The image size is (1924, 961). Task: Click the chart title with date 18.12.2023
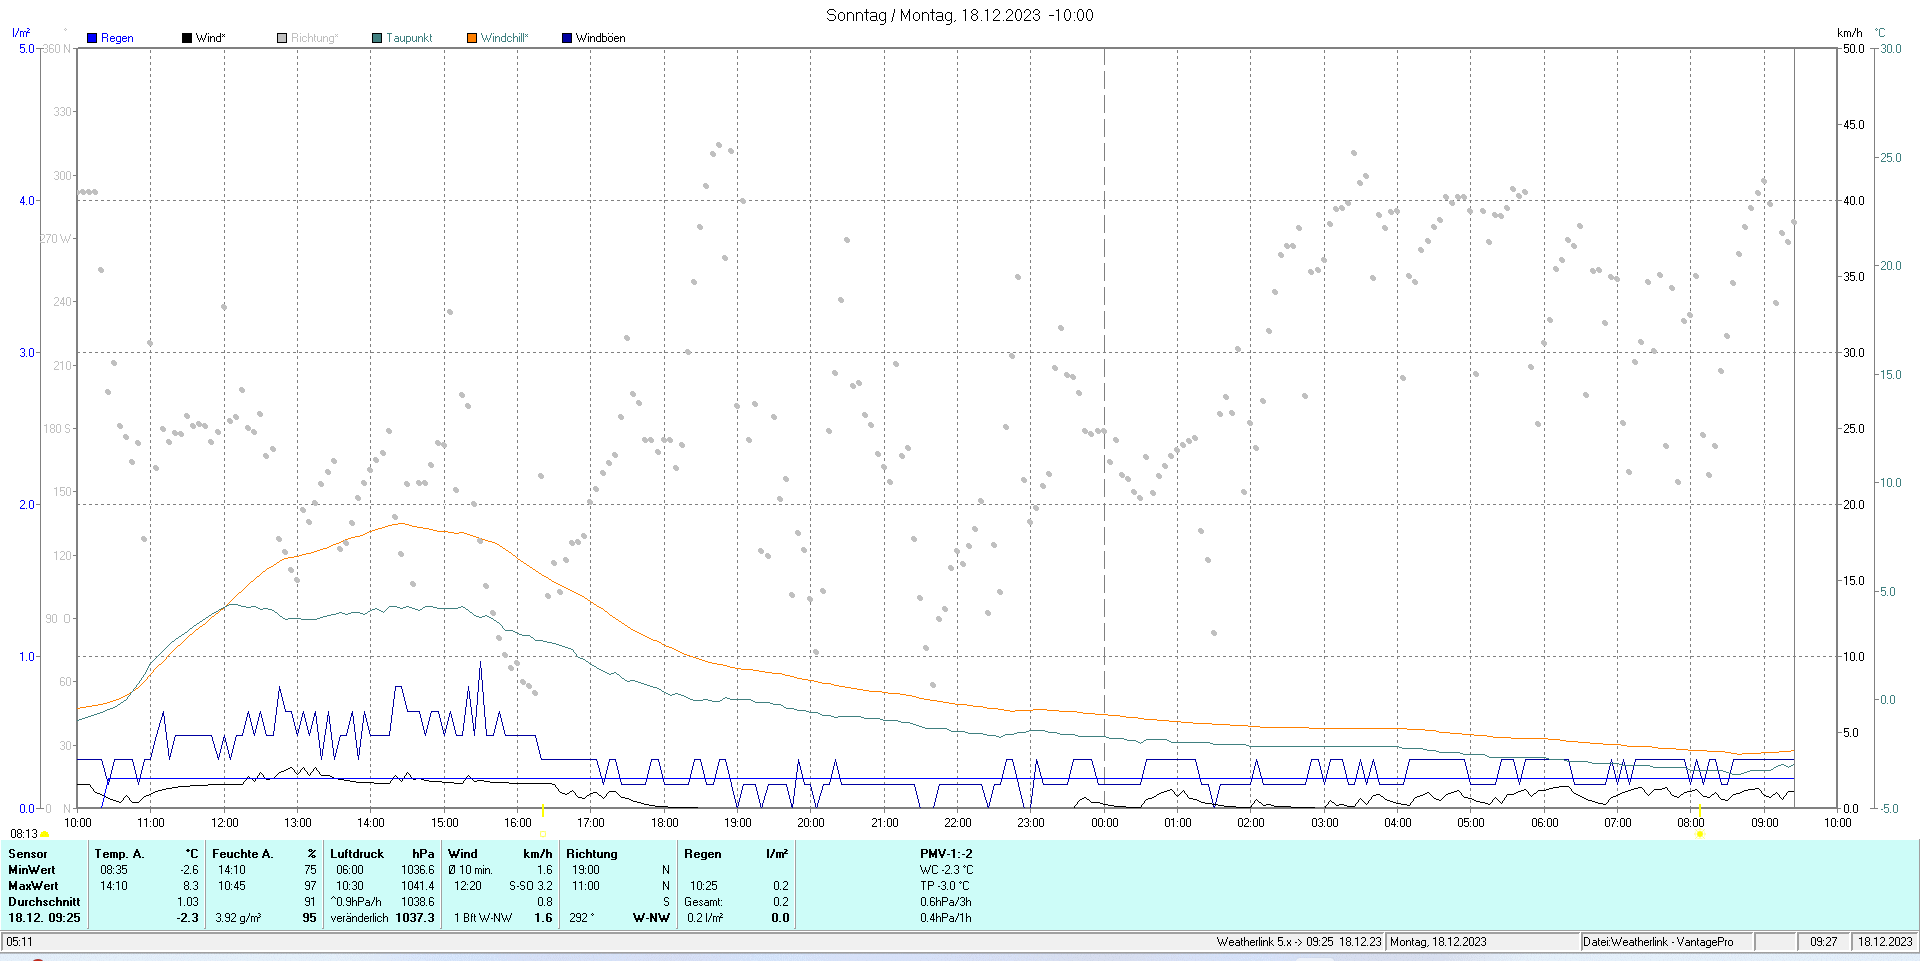(x=959, y=15)
